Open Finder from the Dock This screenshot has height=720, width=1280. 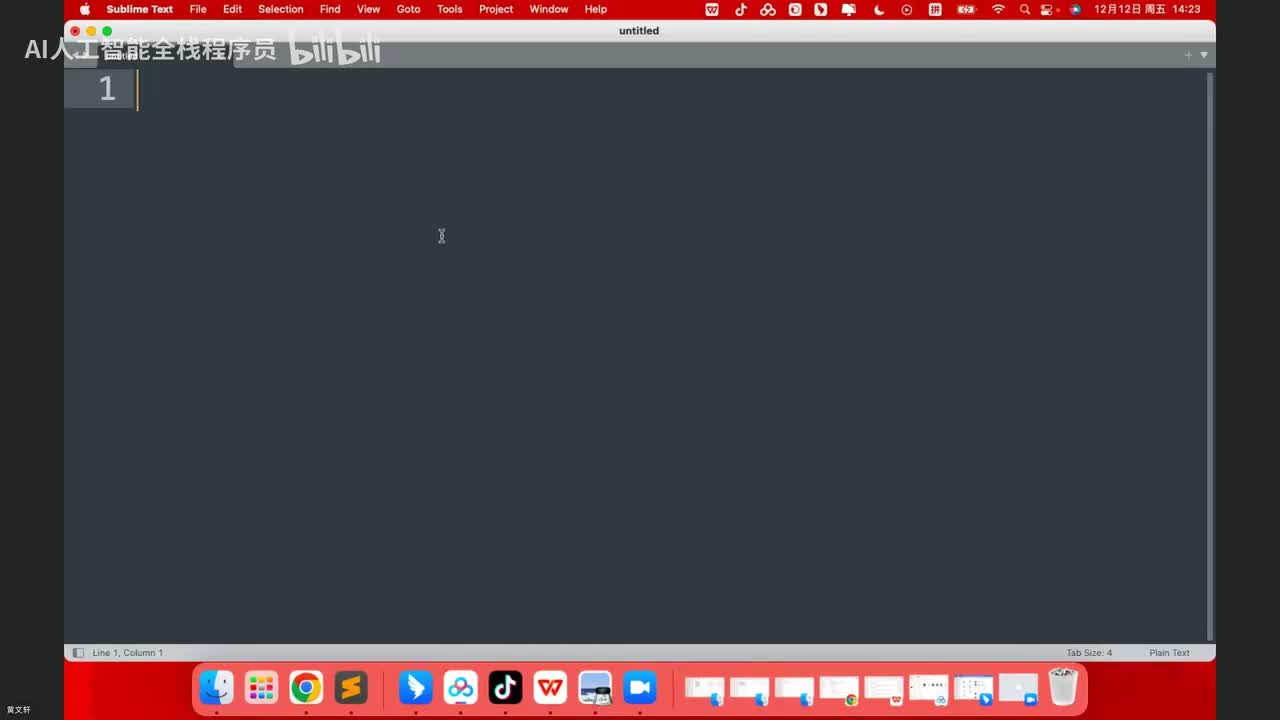click(x=217, y=688)
